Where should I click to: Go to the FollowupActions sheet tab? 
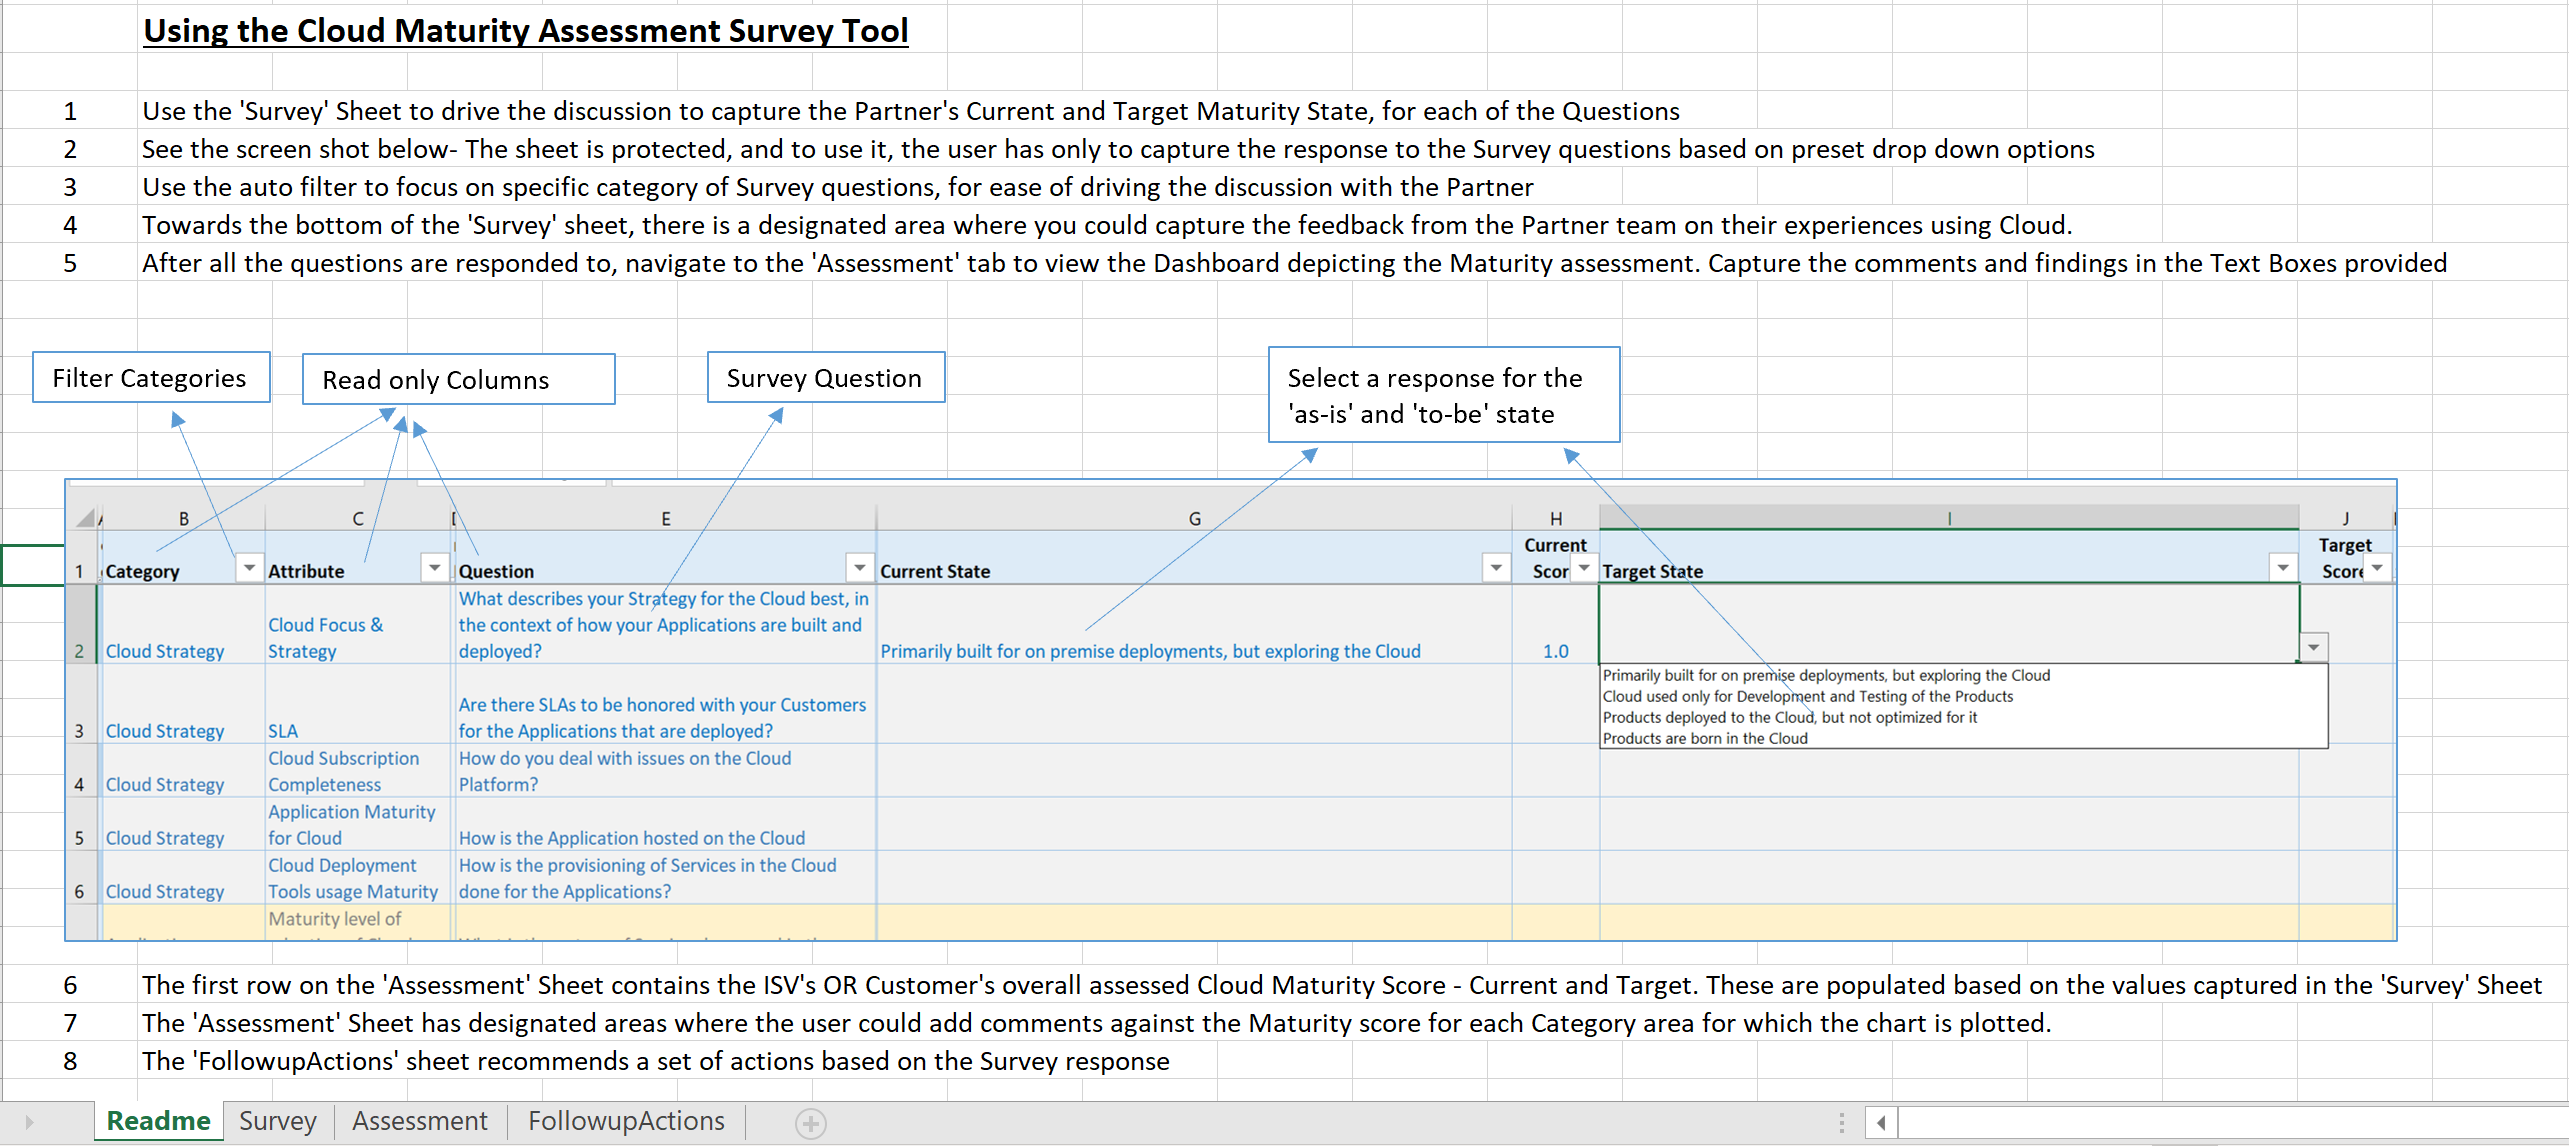pos(626,1121)
